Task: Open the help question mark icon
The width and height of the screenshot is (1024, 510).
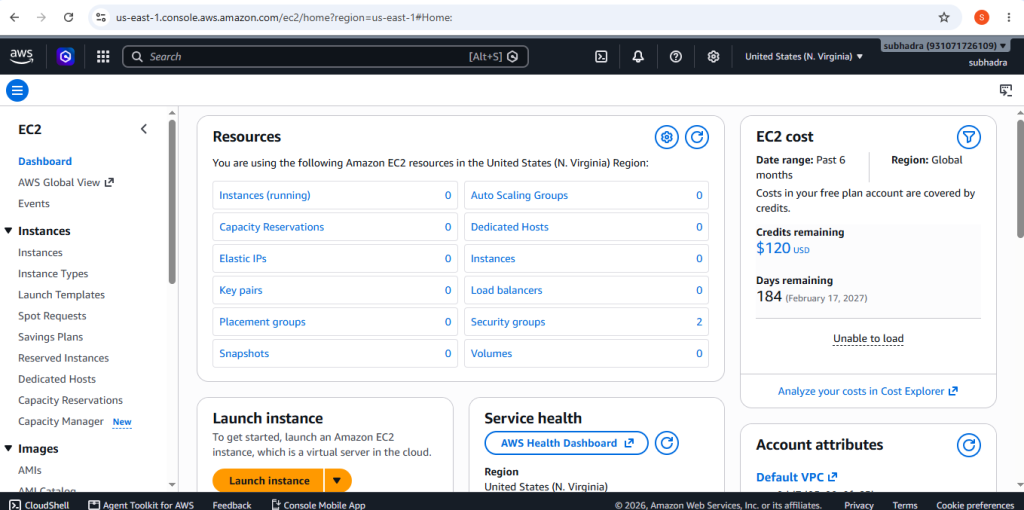Action: pos(676,57)
